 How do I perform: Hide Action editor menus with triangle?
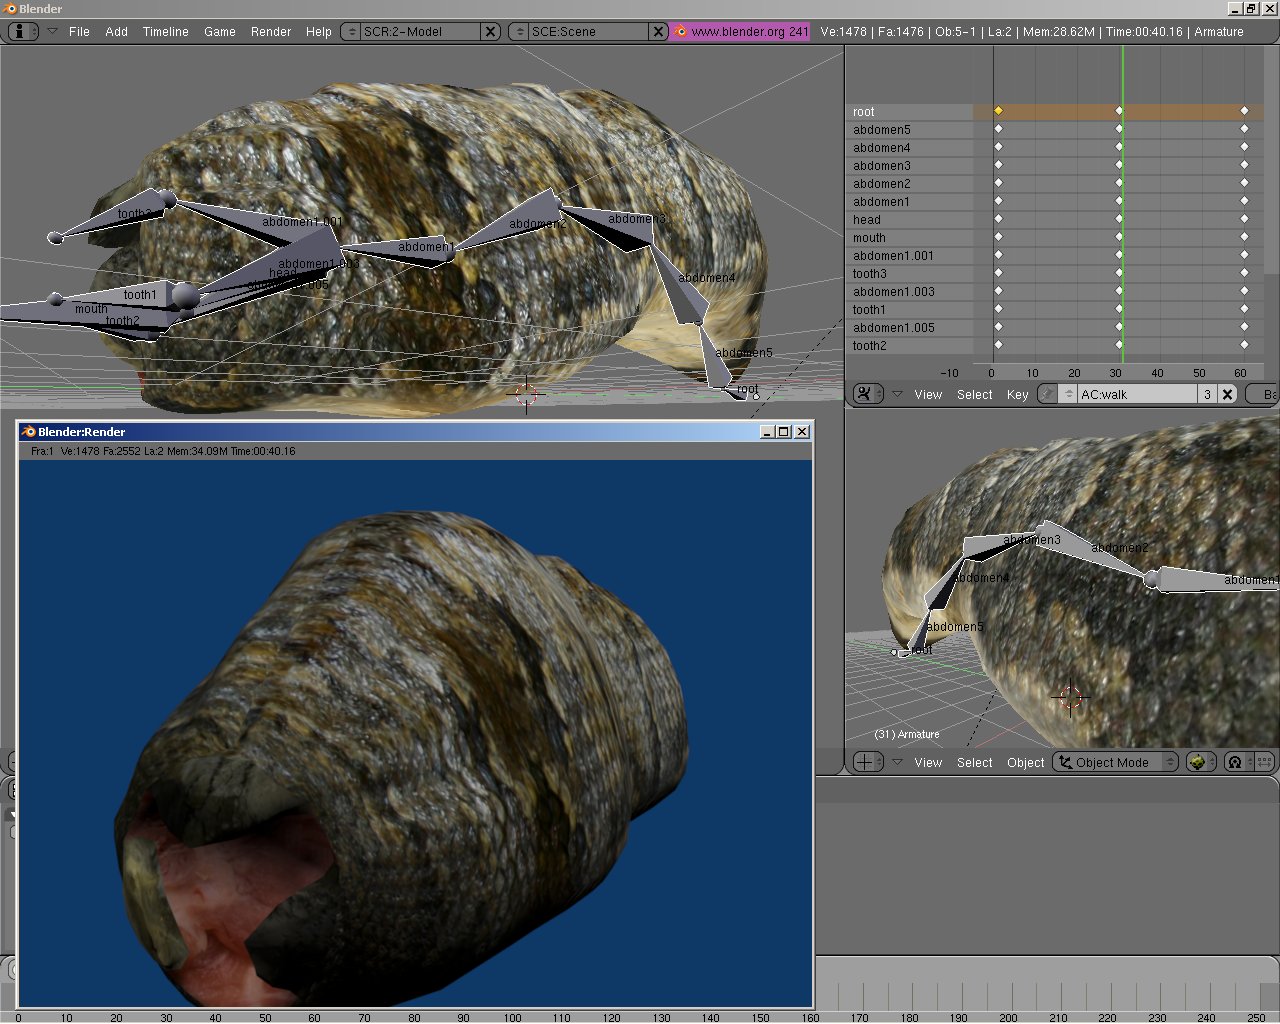pos(897,394)
